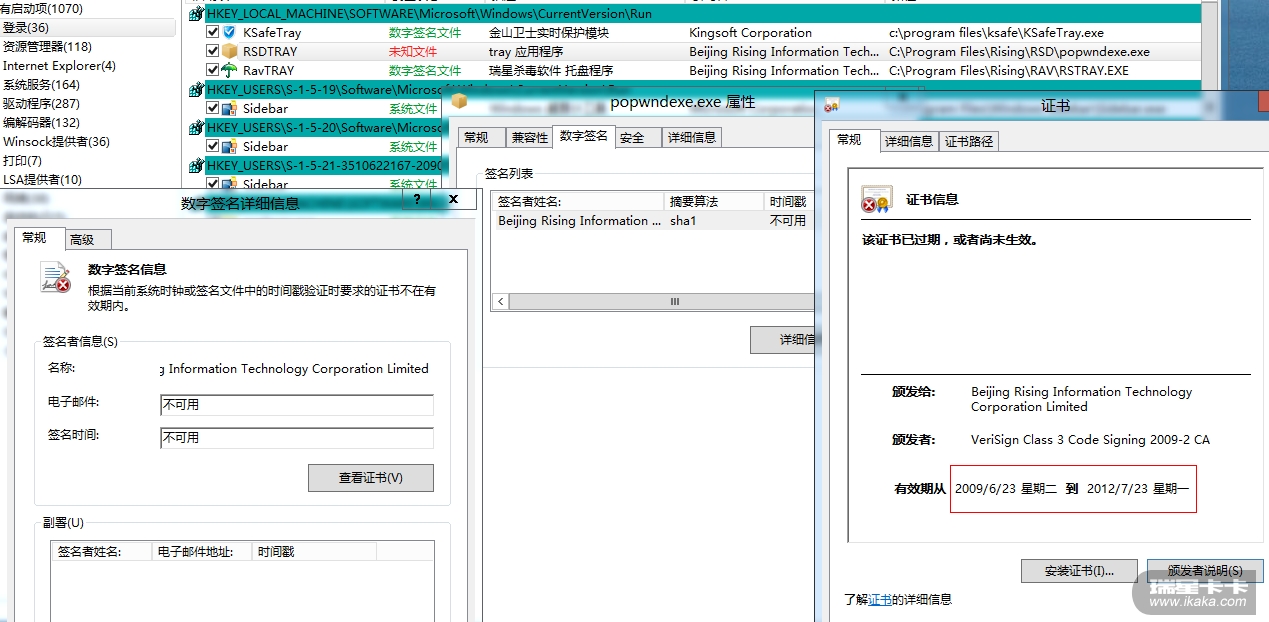Click Sidebar icon under HKEY_USERS\S-1-5-20
Screen dimensions: 1269x622
tap(229, 146)
